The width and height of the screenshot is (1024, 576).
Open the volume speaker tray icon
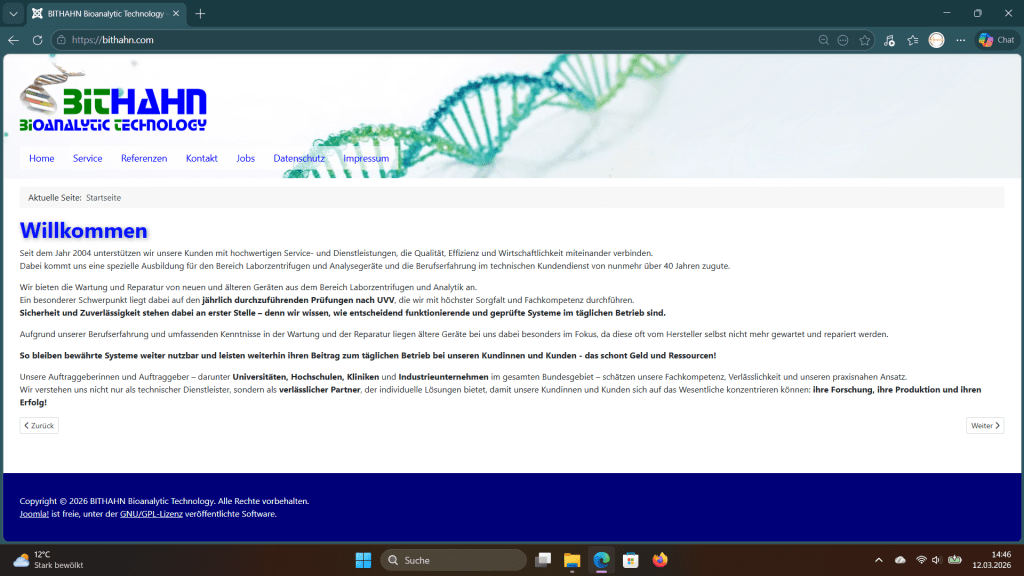click(936, 560)
